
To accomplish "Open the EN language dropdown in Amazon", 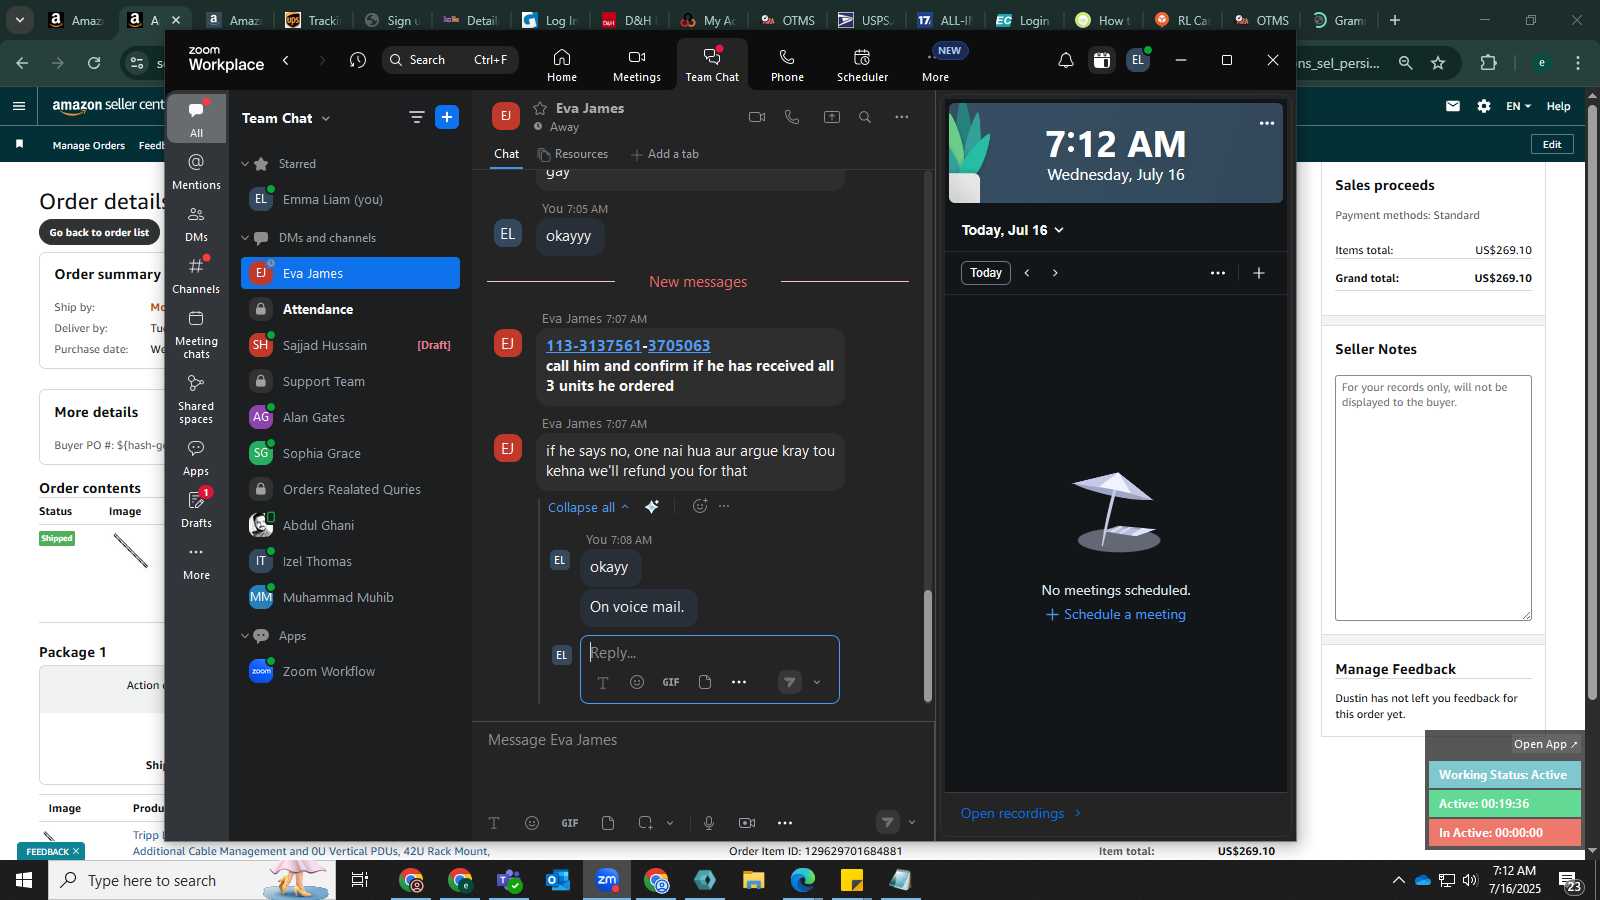I will pos(1518,106).
